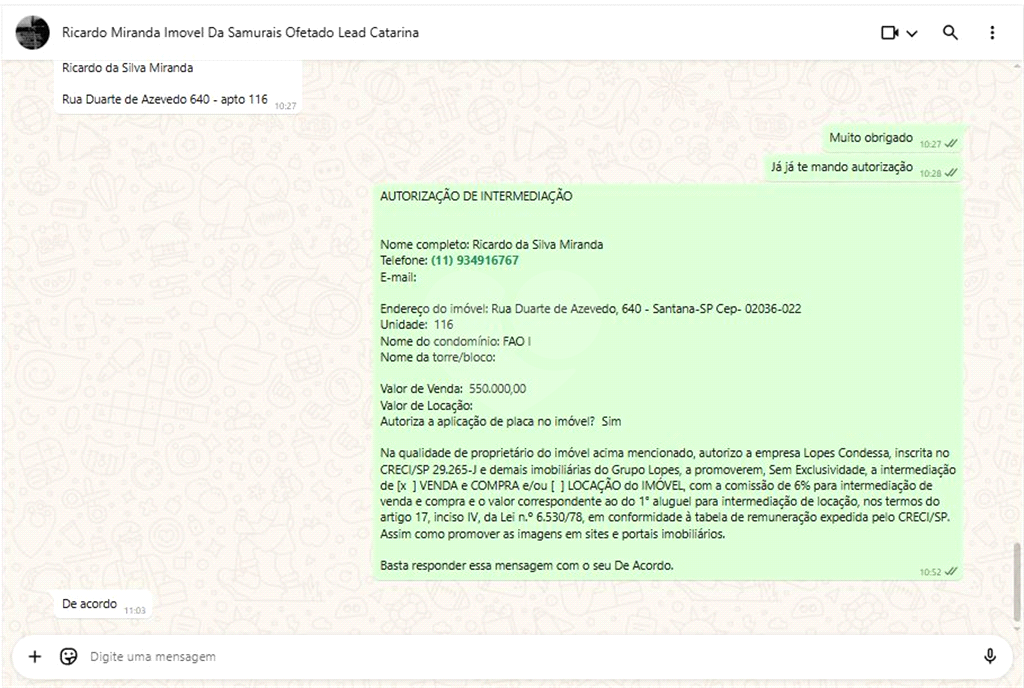This screenshot has width=1024, height=688.
Task: Click the "AUTORIZAÇÃO DE INTERMEDIAÇÃO" message heading
Action: (x=476, y=197)
